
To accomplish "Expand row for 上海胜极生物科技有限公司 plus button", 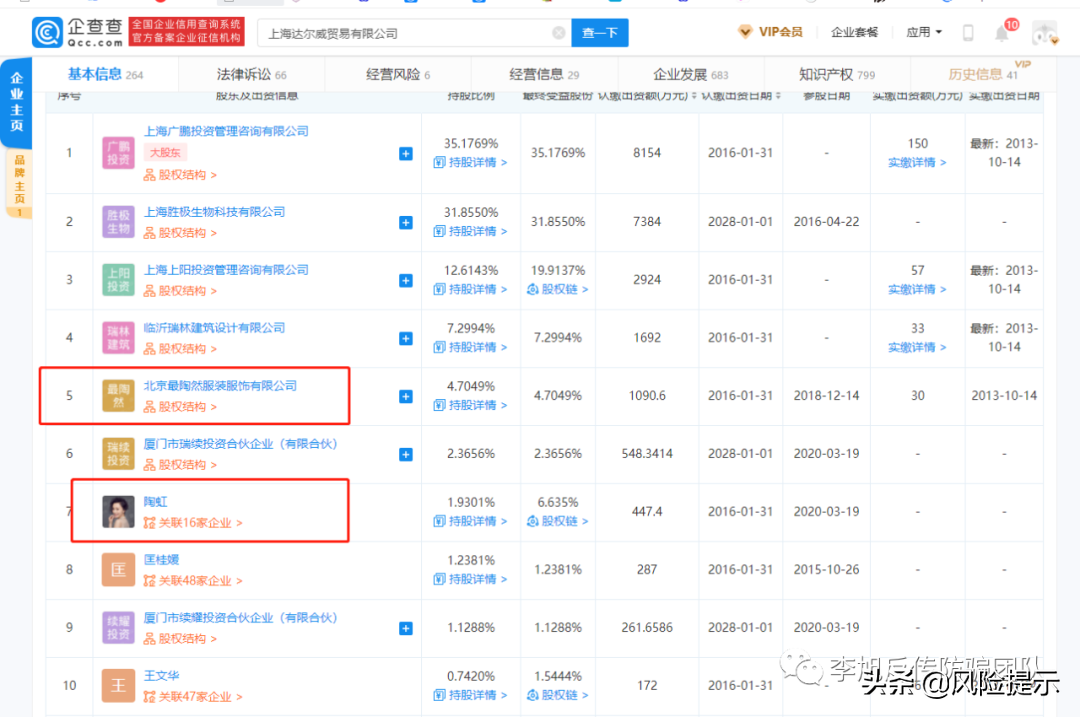I will point(405,222).
